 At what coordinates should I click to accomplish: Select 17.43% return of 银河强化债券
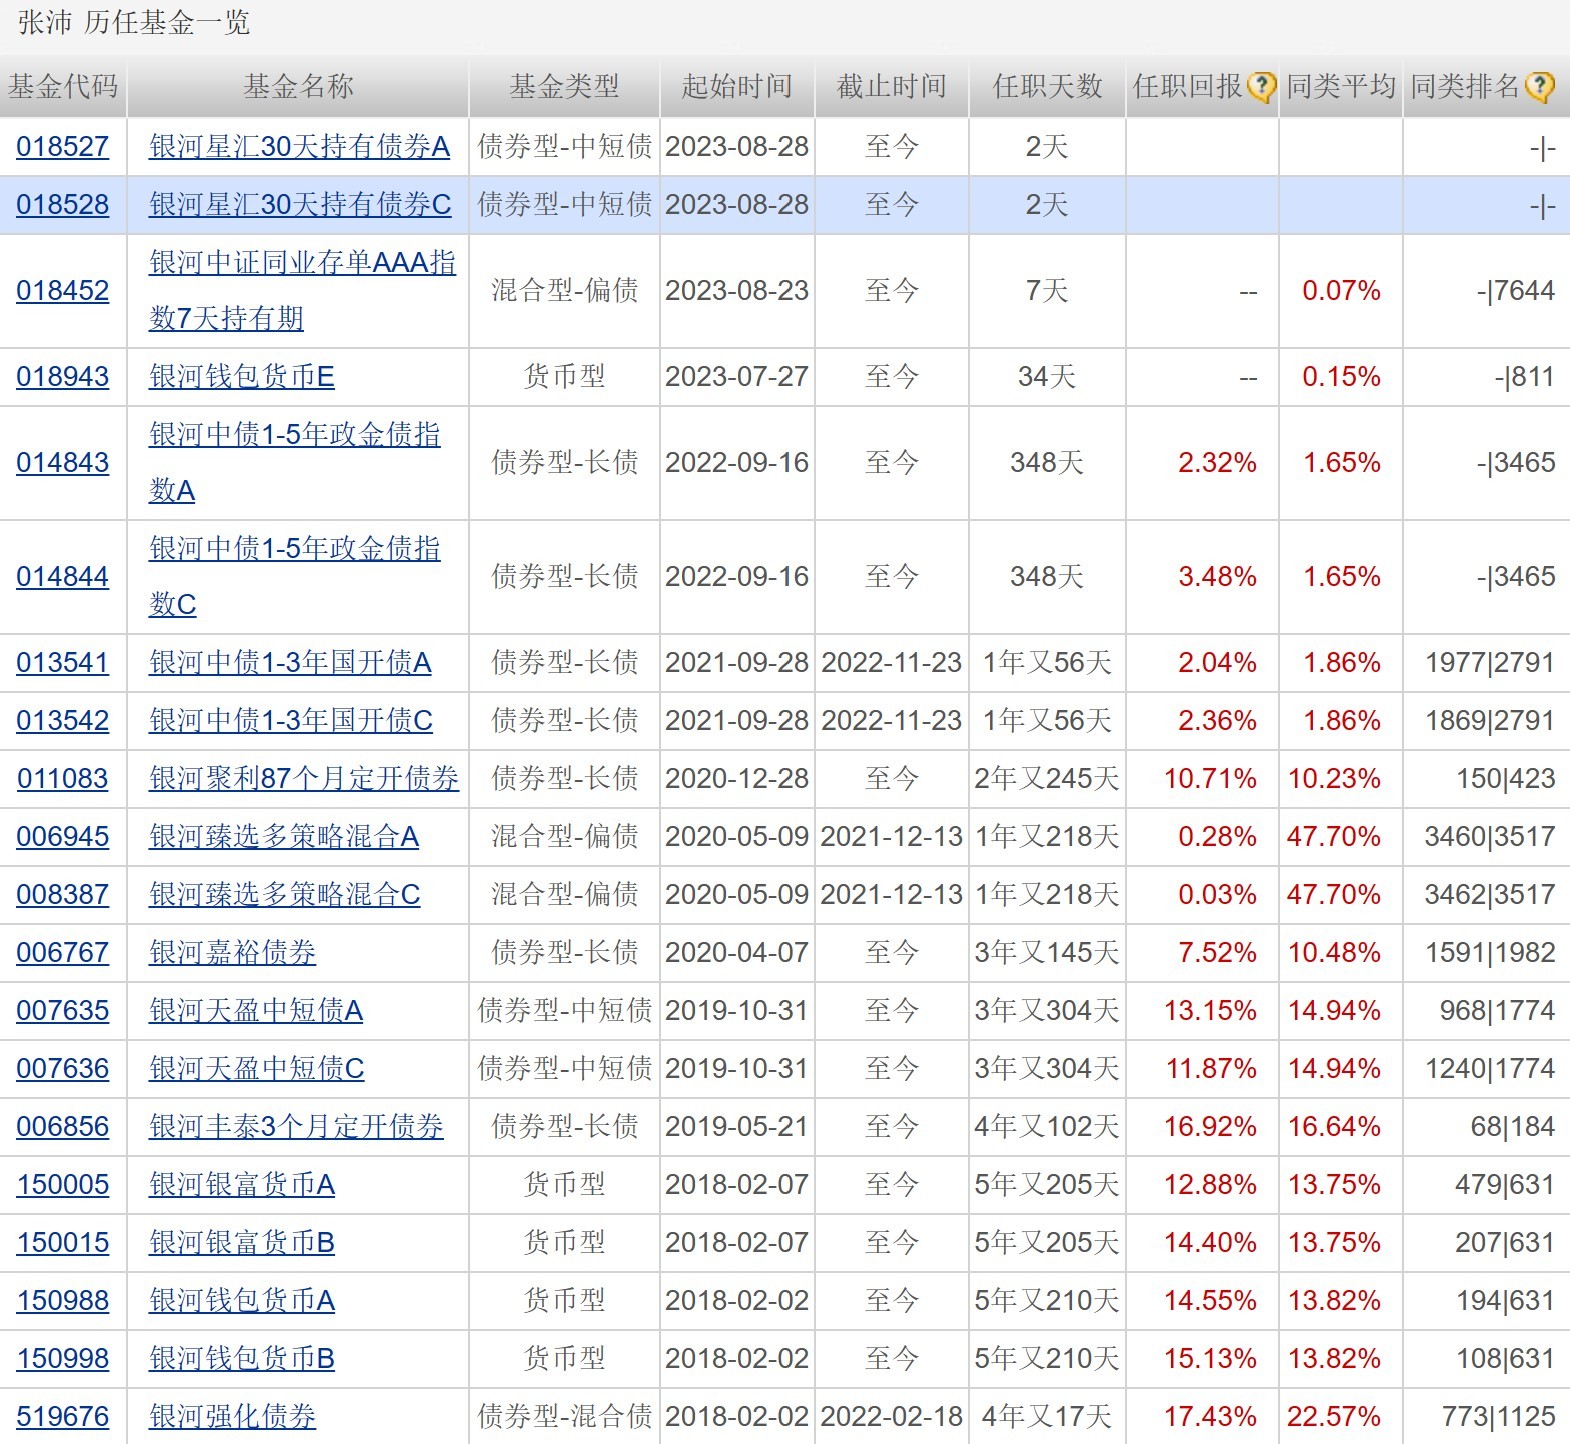(x=1210, y=1417)
